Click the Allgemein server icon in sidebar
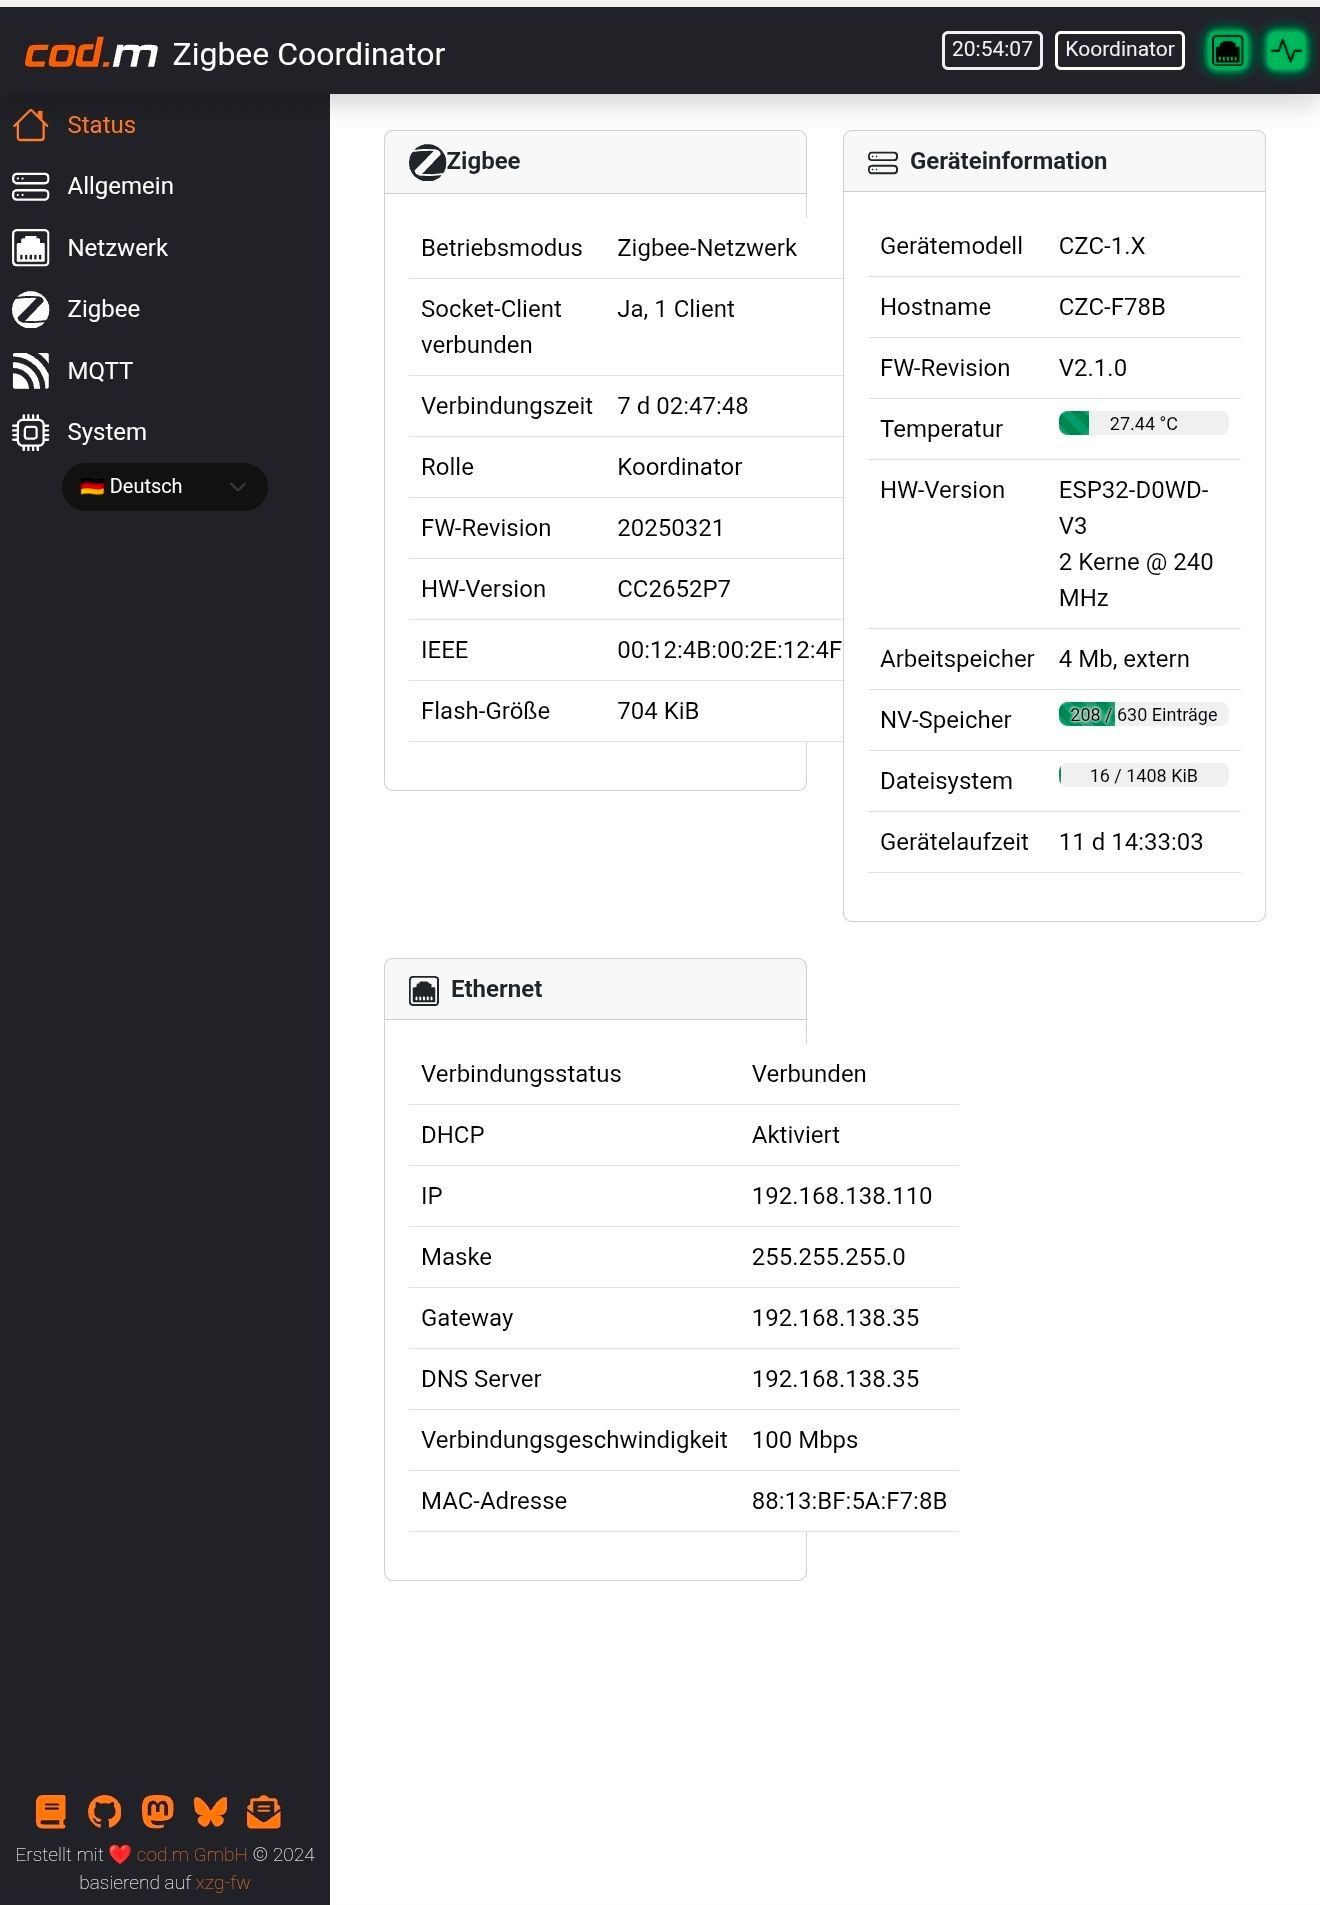 (30, 186)
